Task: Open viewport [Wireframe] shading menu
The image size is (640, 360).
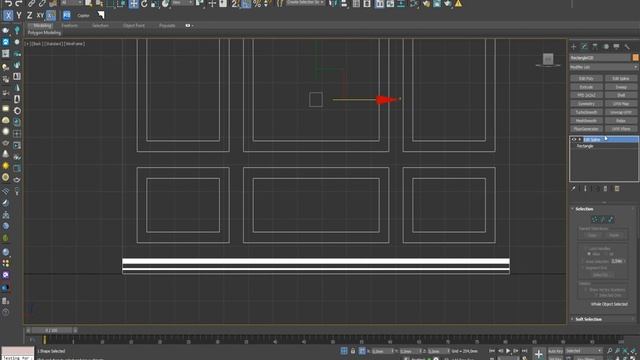Action: (74, 44)
